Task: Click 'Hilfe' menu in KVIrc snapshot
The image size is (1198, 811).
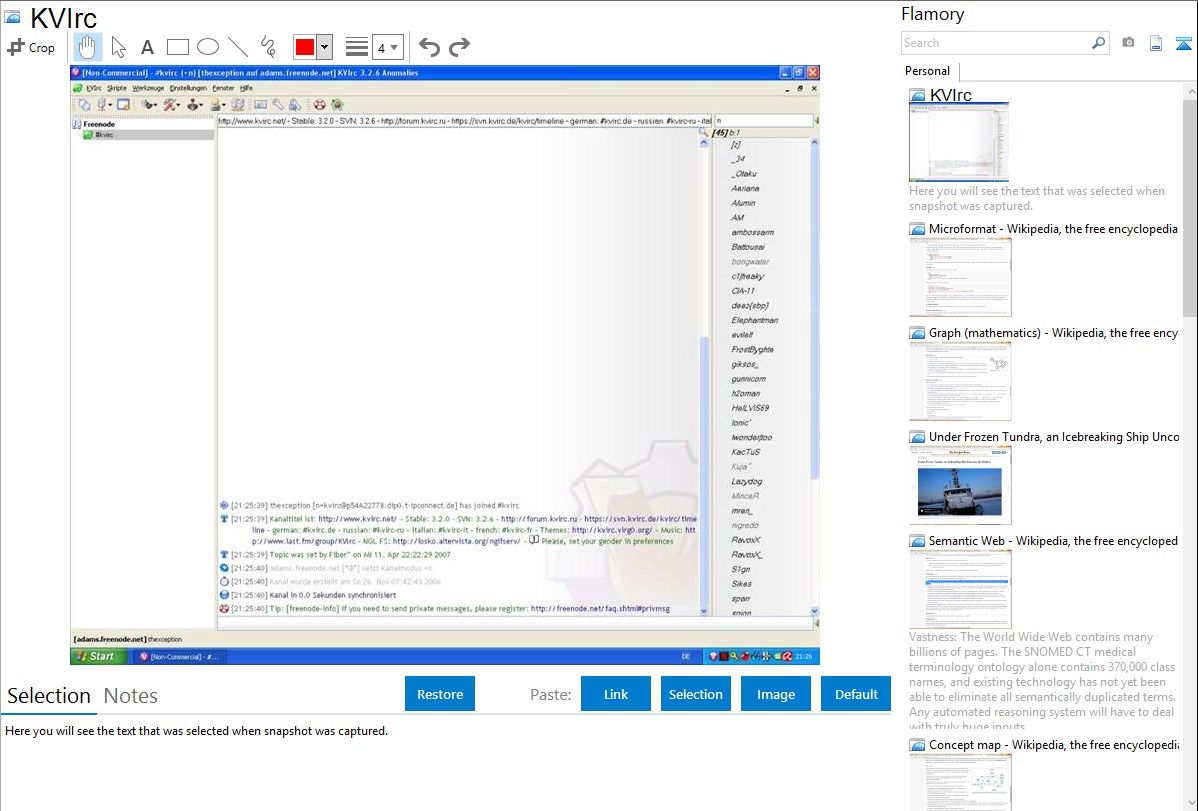Action: [246, 88]
